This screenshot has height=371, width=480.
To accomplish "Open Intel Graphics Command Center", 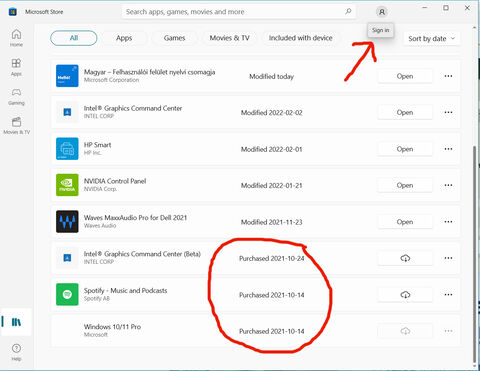I will coord(405,113).
